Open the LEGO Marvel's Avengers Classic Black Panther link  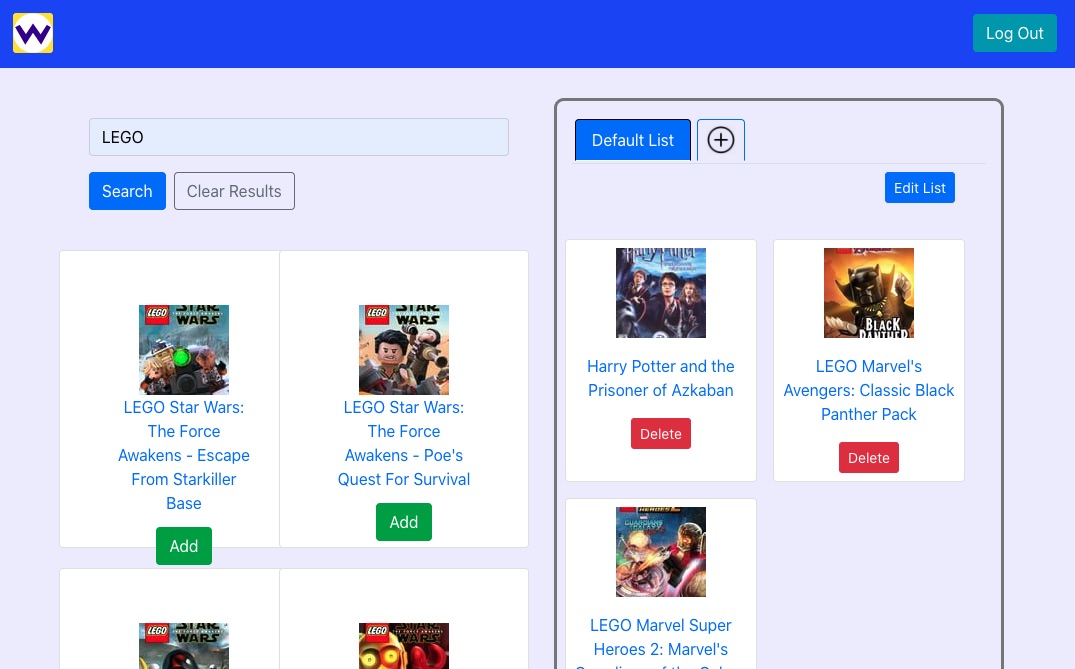click(868, 390)
